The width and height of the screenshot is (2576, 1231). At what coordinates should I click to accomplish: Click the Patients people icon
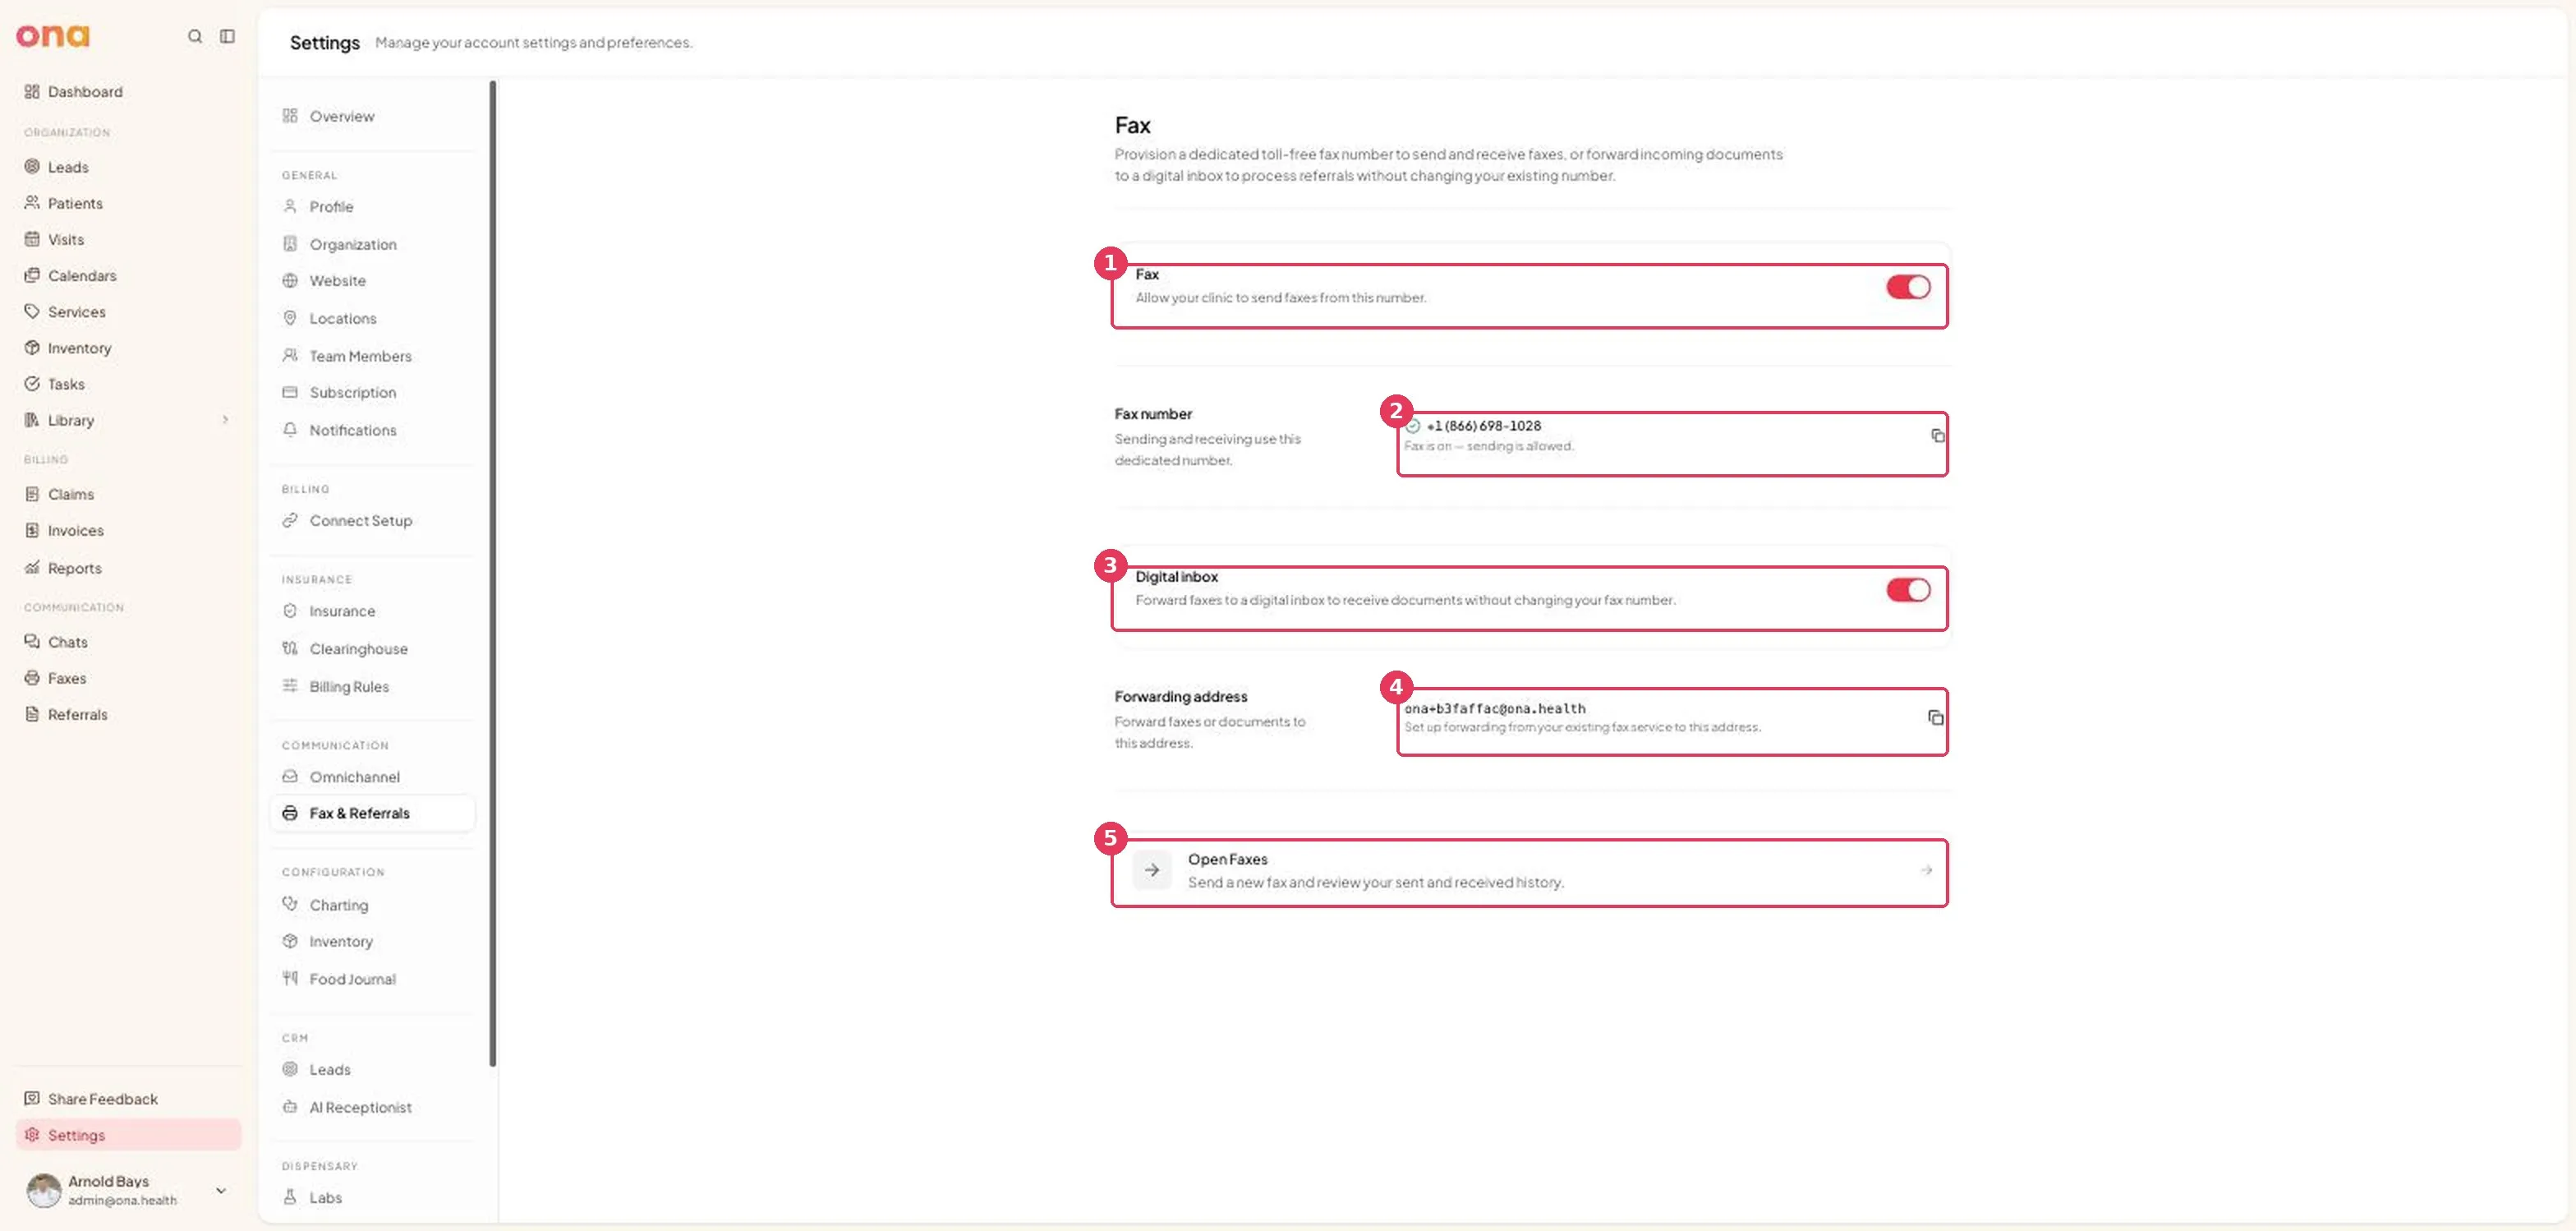point(32,203)
